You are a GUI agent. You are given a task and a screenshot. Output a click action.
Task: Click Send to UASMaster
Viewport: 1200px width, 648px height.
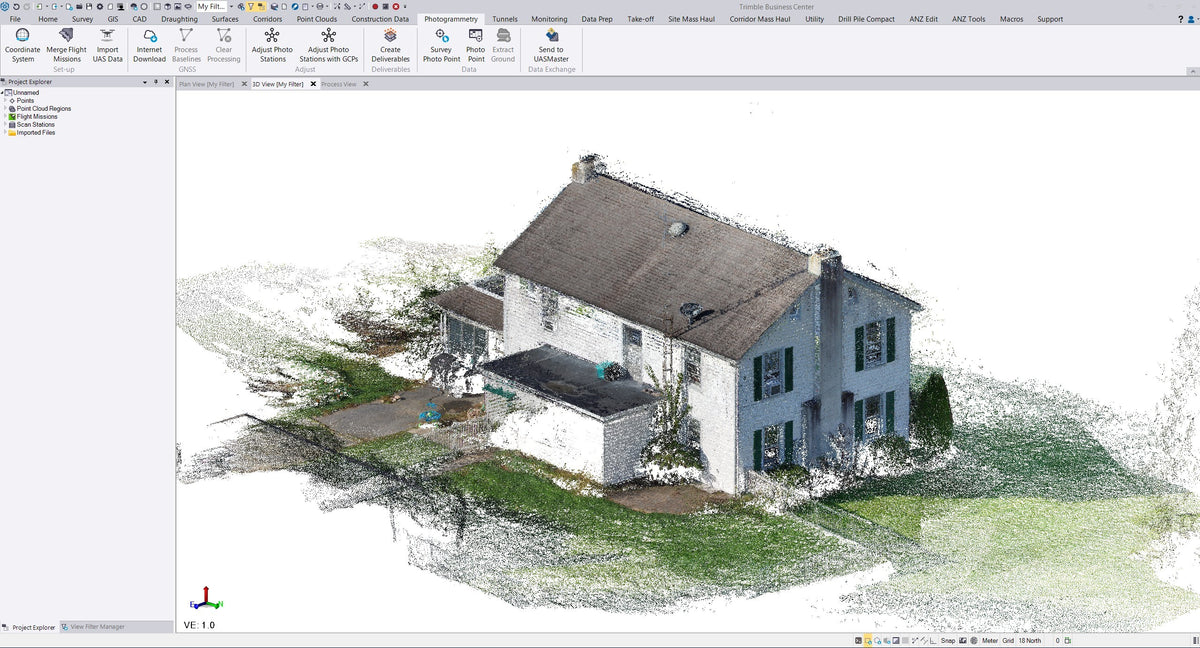(551, 46)
